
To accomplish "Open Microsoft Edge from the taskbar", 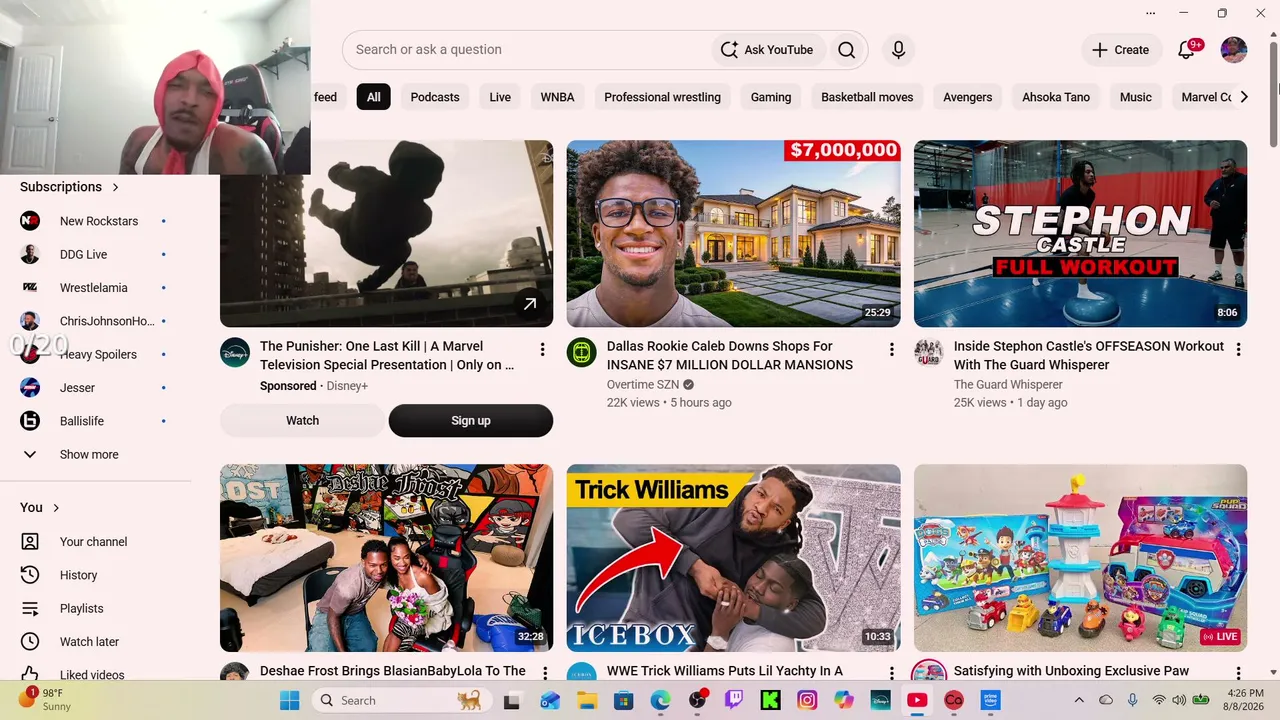I will pos(660,700).
